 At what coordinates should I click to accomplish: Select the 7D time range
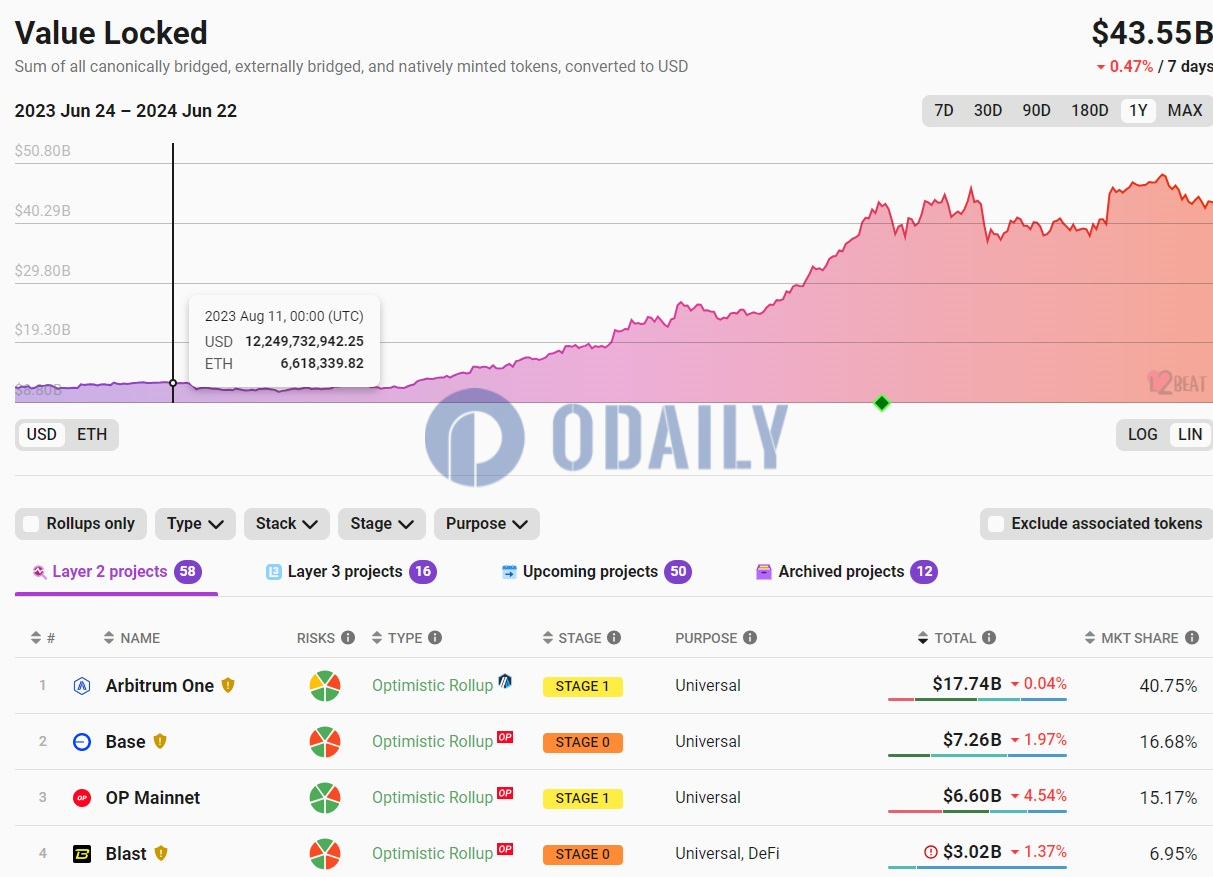(x=944, y=111)
